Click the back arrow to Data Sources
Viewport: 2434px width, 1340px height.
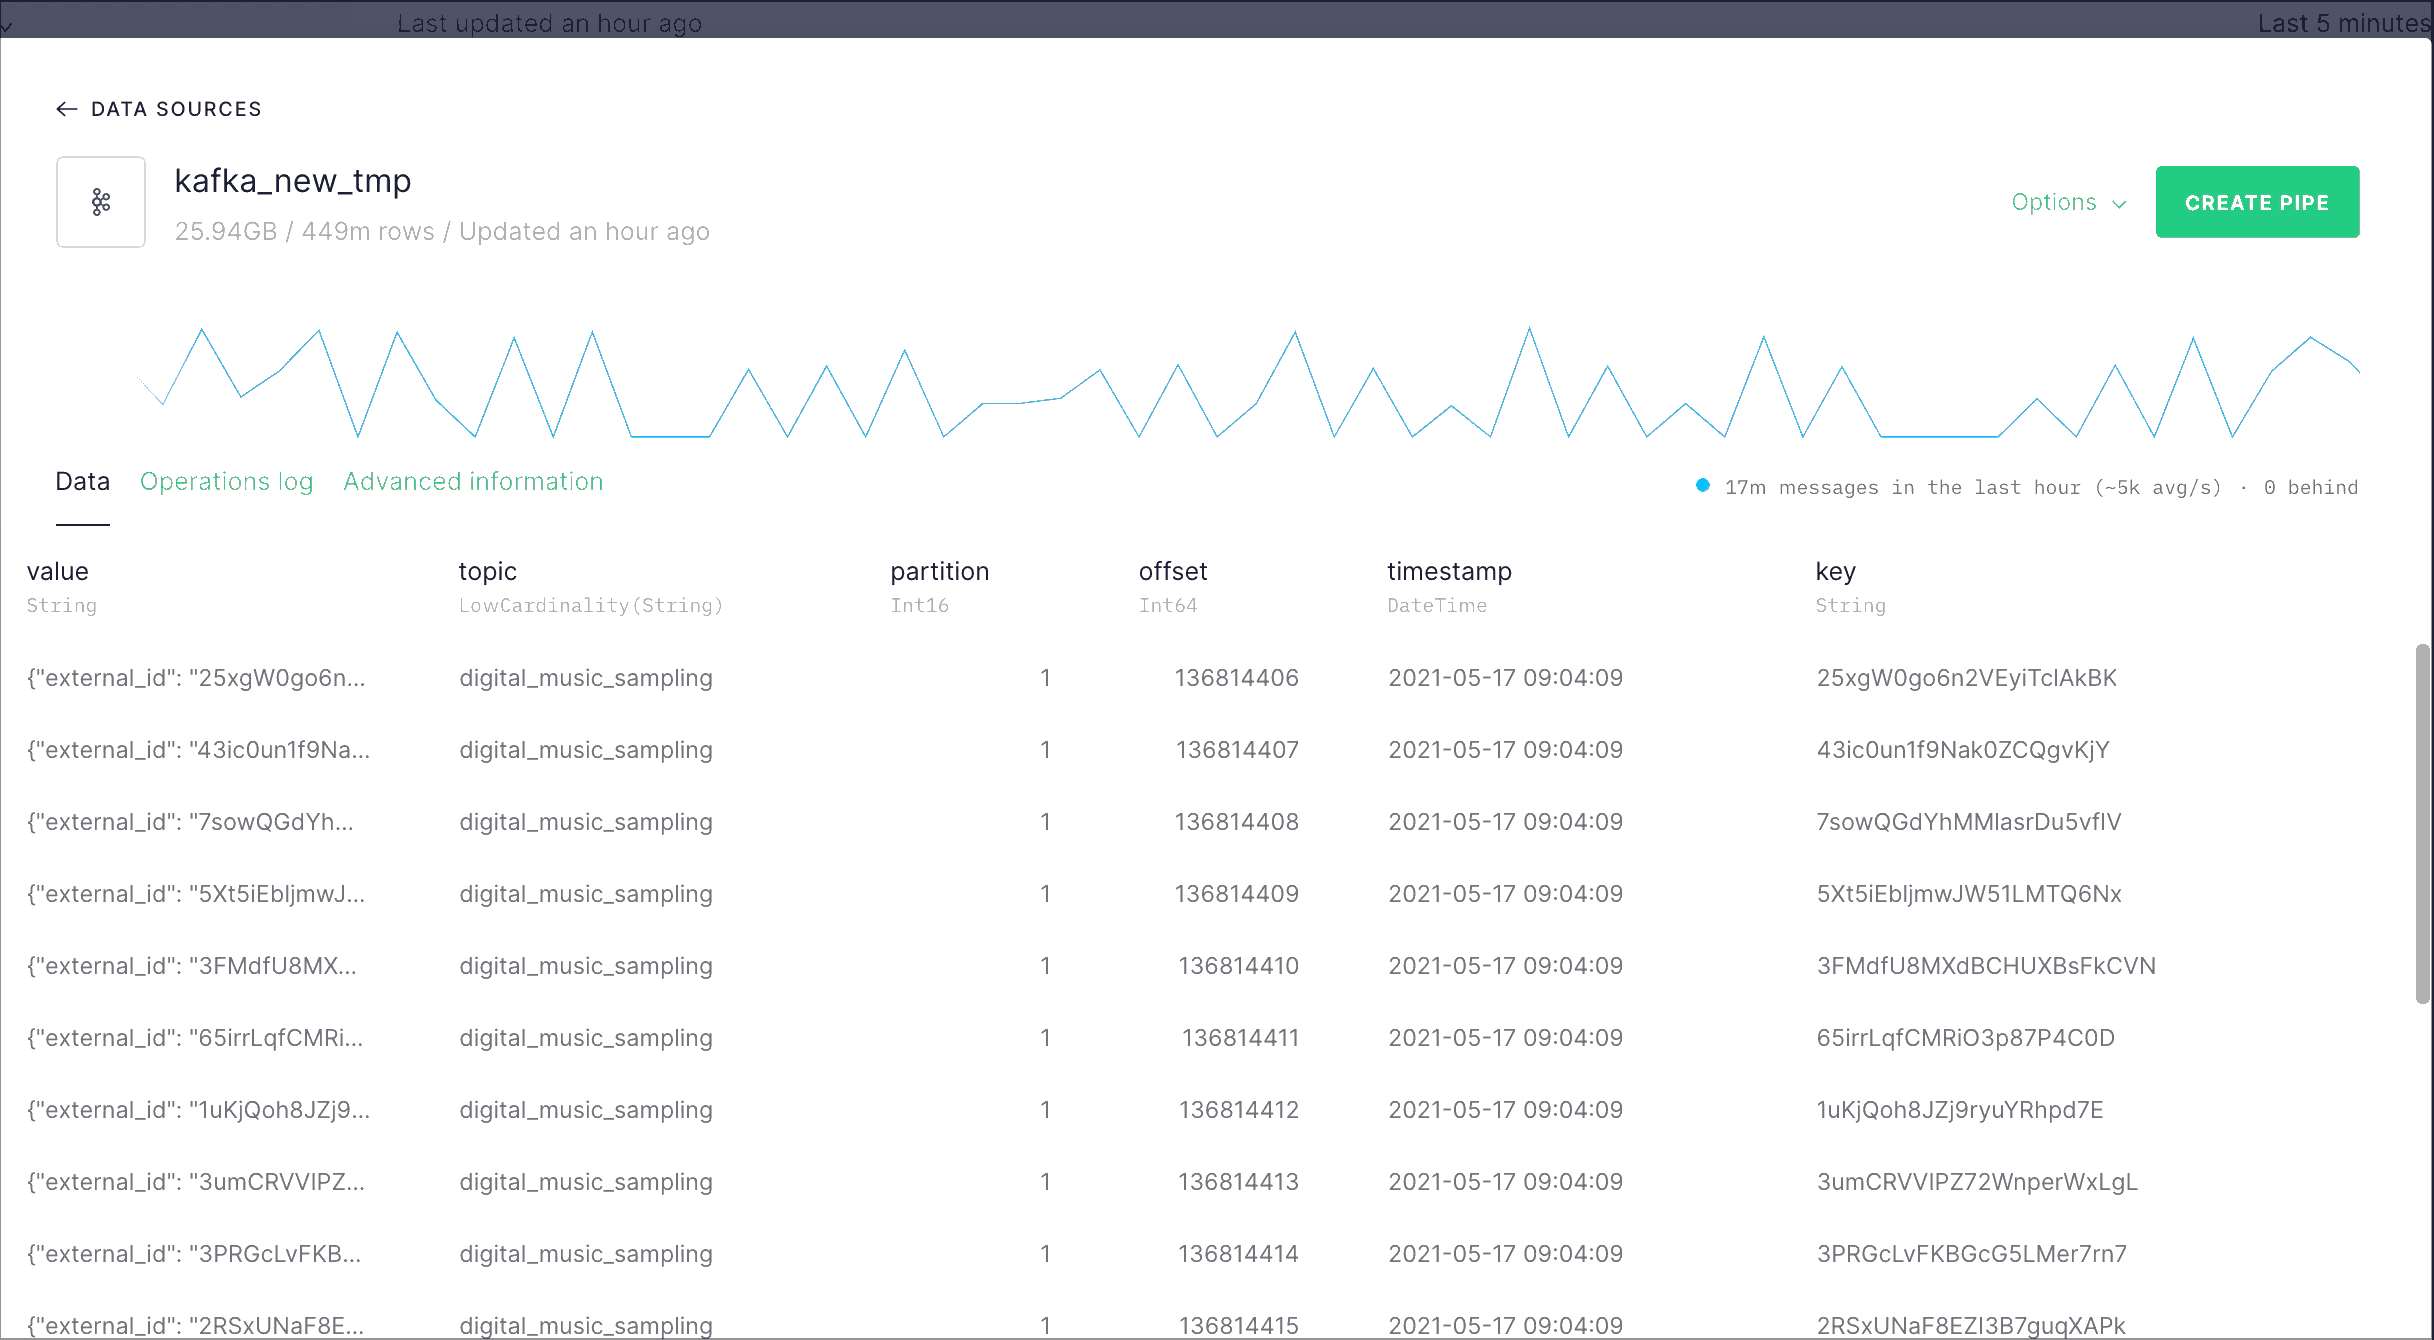(x=67, y=109)
